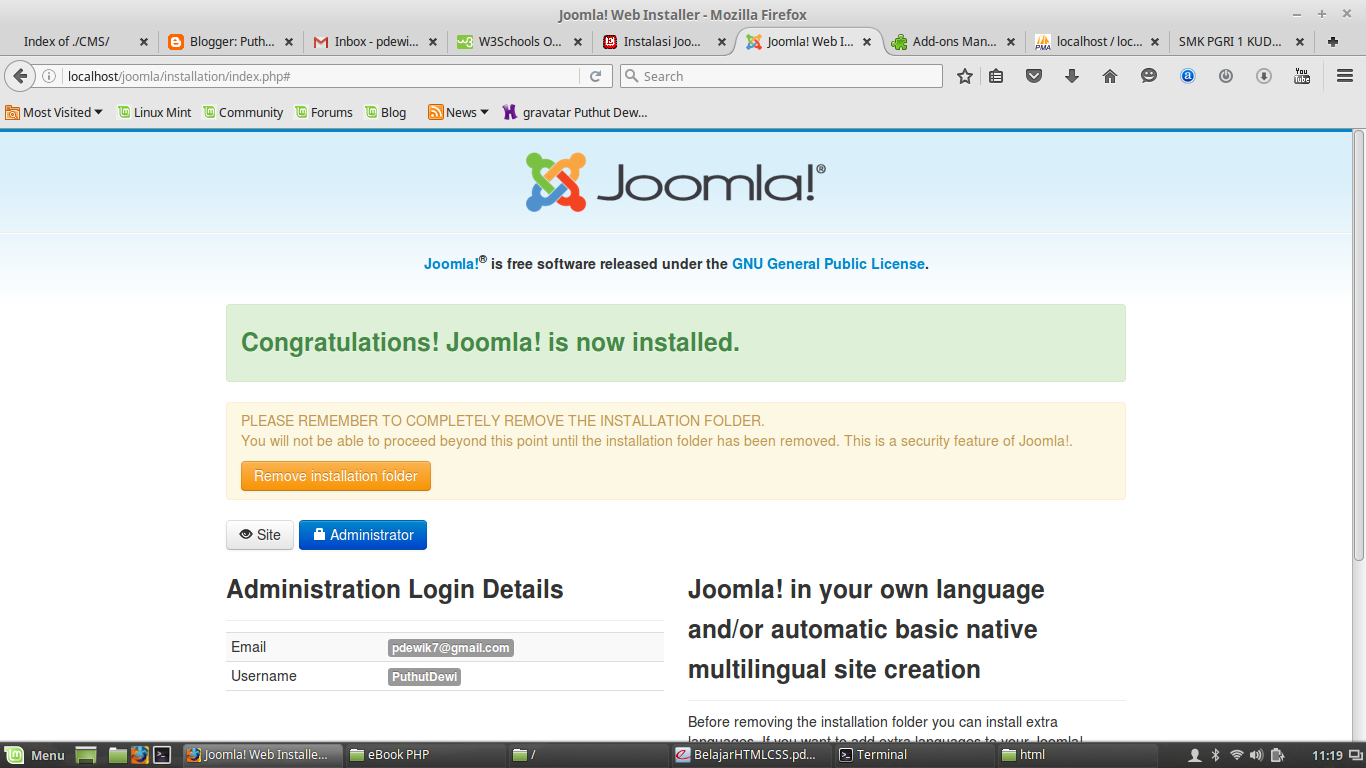Open the user applet in system tray
Image resolution: width=1366 pixels, height=768 pixels.
1194,755
